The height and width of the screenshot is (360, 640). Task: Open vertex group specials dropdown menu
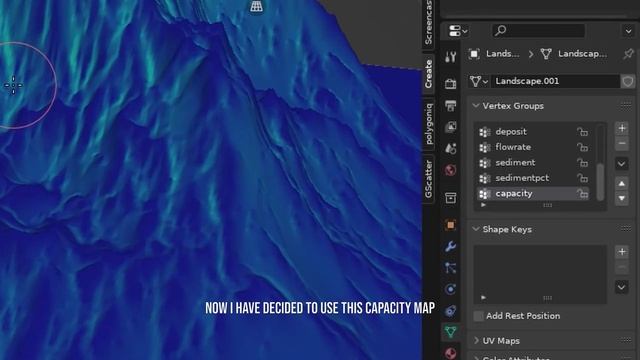[x=622, y=164]
